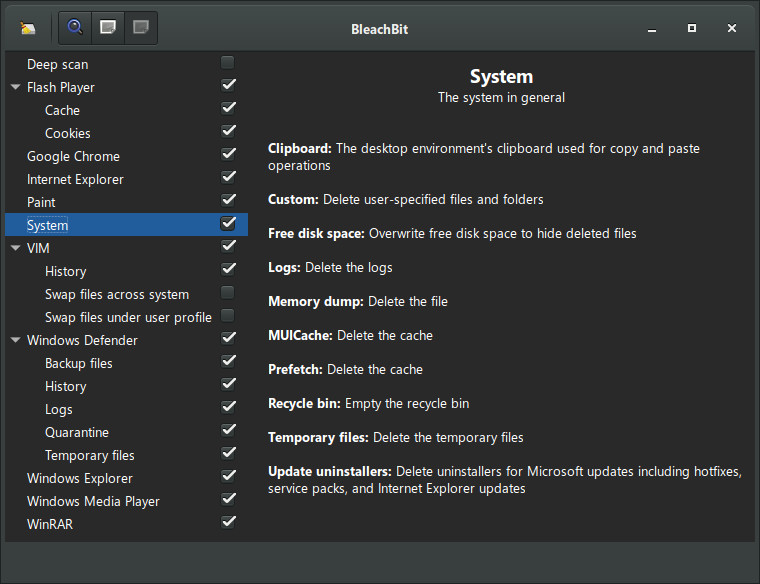Select Windows Media Player in the list
The image size is (760, 584).
click(x=93, y=501)
